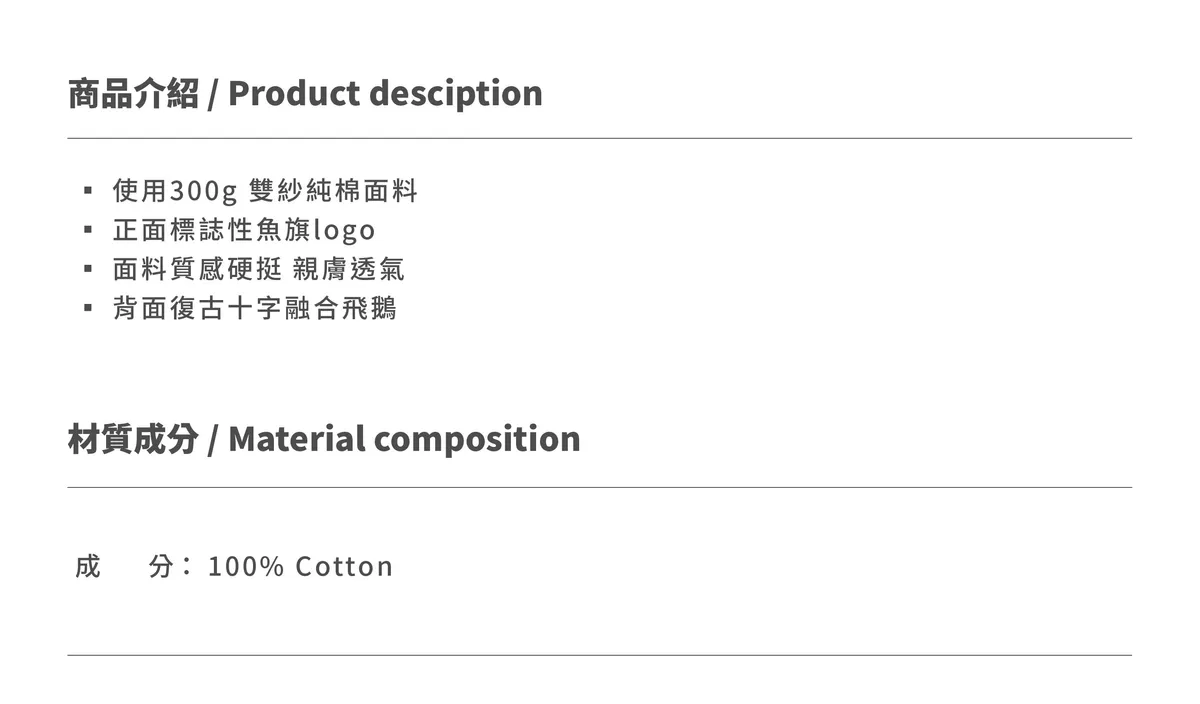Click the "100% Cotton" value
Viewport: 1200px width, 704px height.
tap(300, 567)
